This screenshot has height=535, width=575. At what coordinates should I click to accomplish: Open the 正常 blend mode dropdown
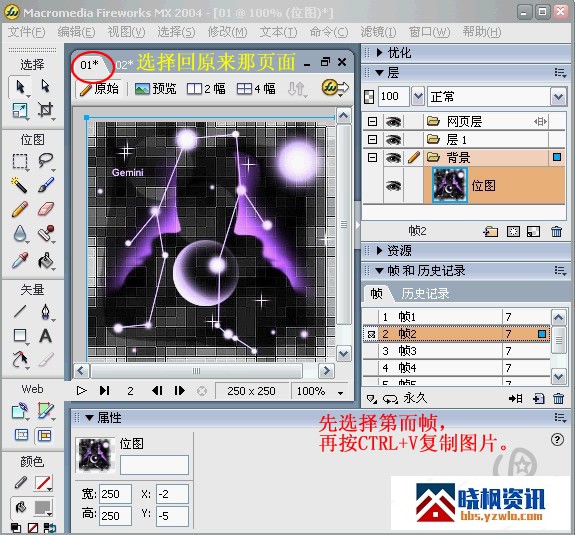pyautogui.click(x=558, y=97)
